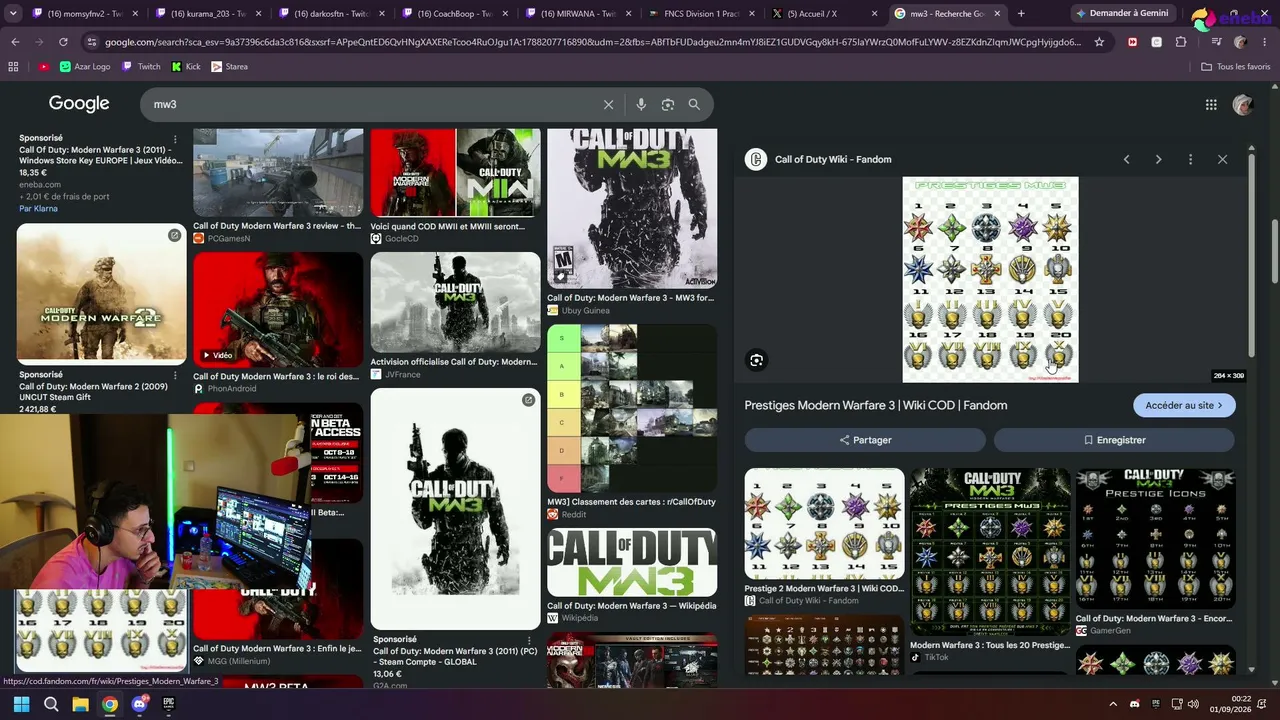The height and width of the screenshot is (720, 1280).
Task: Open sponsored ad options for MW3 Windows Store Key
Action: pos(175,138)
